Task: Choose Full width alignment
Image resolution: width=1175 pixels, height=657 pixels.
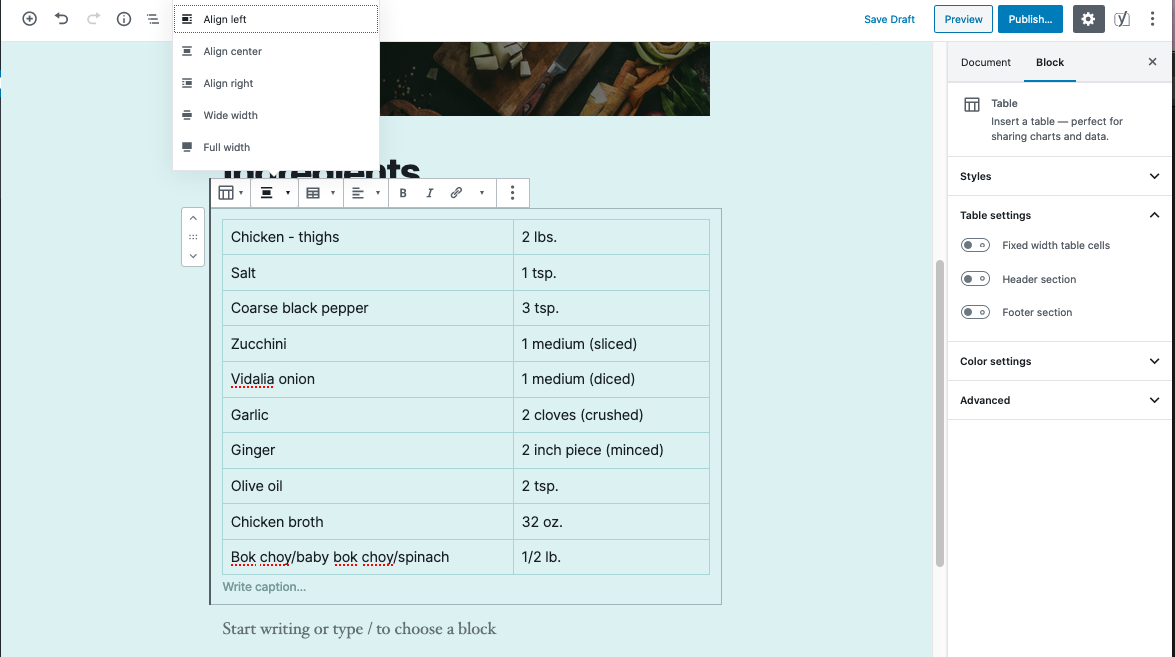Action: [276, 148]
